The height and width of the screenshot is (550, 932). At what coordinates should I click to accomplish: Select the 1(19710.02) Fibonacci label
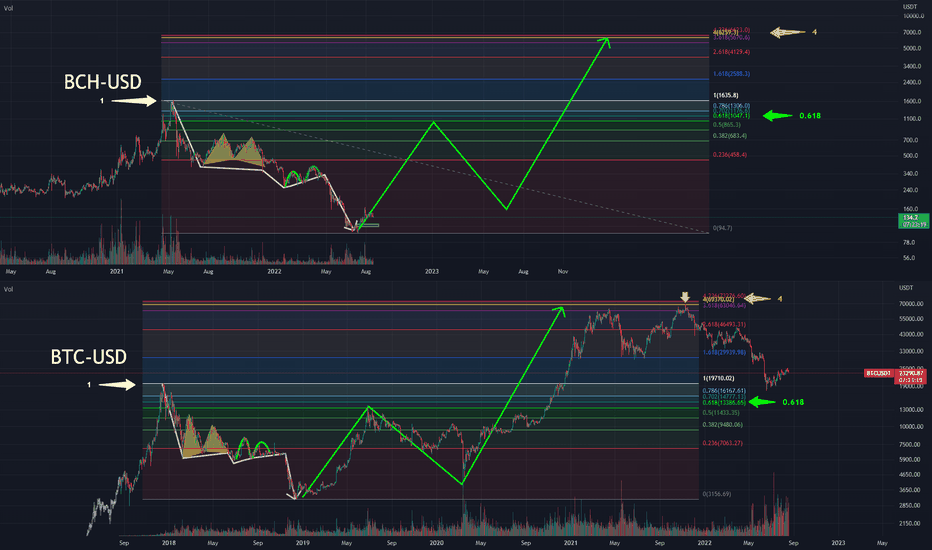719,379
